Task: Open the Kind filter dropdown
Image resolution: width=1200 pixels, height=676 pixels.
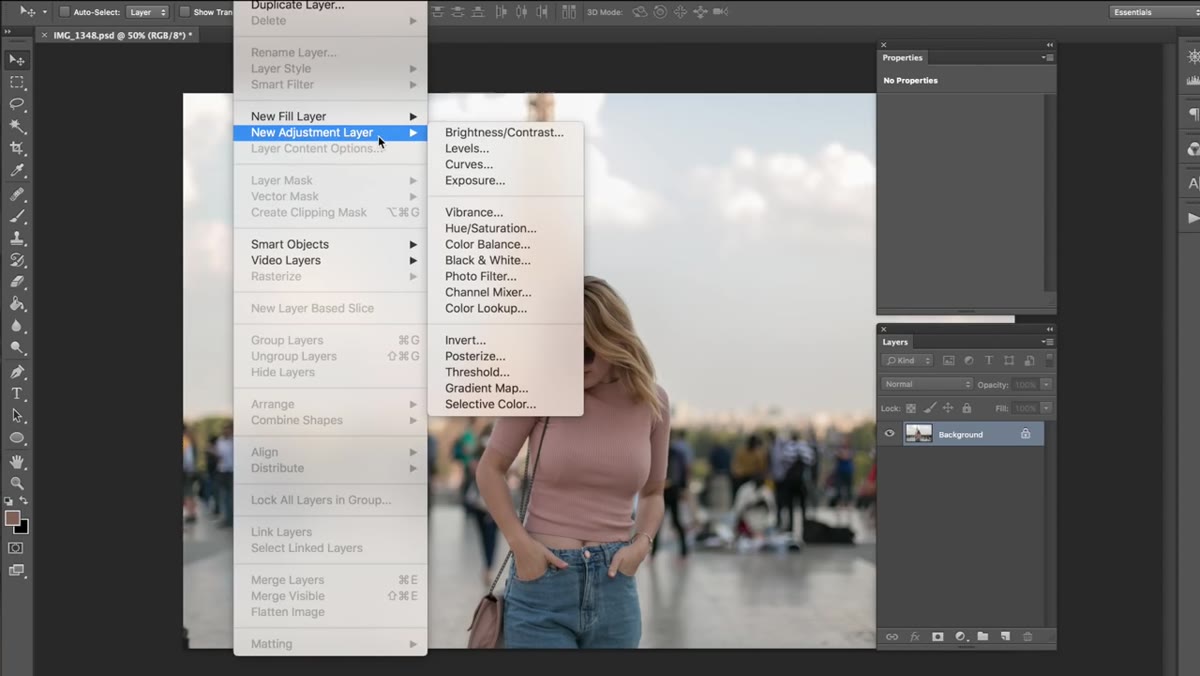Action: [907, 360]
